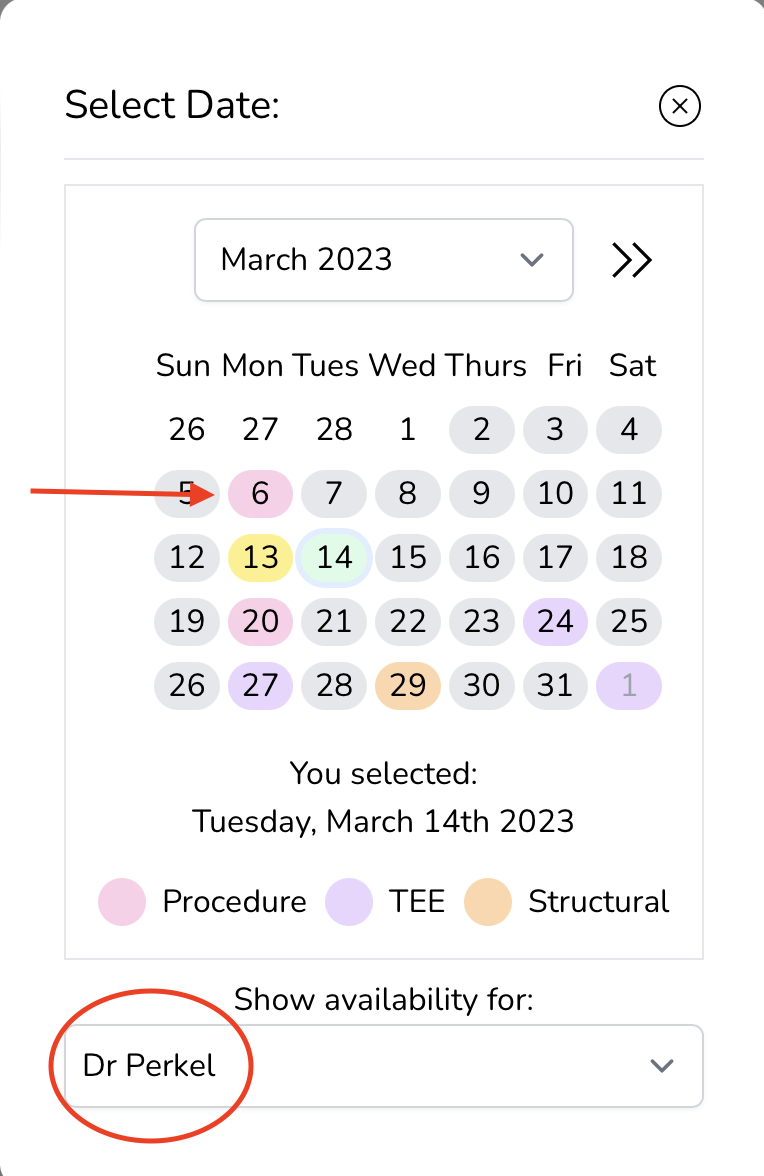Go to next month with double arrows

pyautogui.click(x=632, y=260)
